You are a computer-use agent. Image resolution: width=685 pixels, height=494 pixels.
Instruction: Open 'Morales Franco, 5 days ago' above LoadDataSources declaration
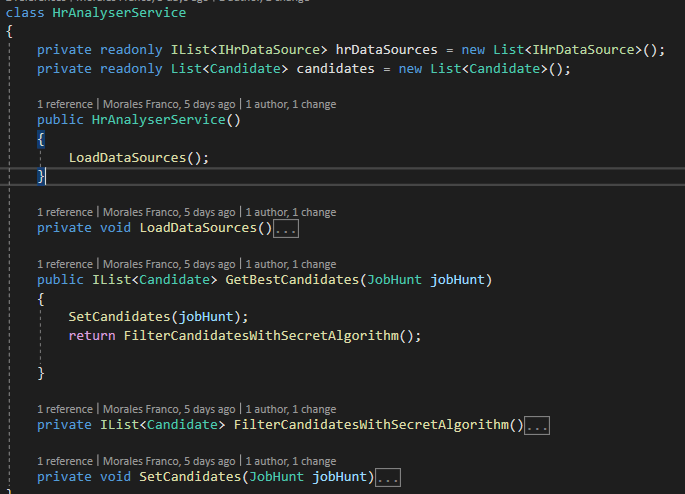(x=169, y=212)
